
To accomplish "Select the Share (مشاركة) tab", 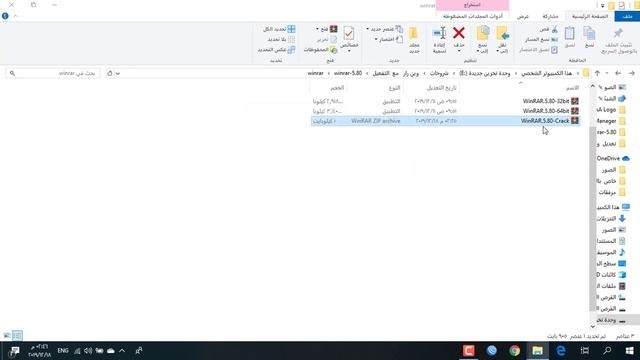I will (550, 16).
